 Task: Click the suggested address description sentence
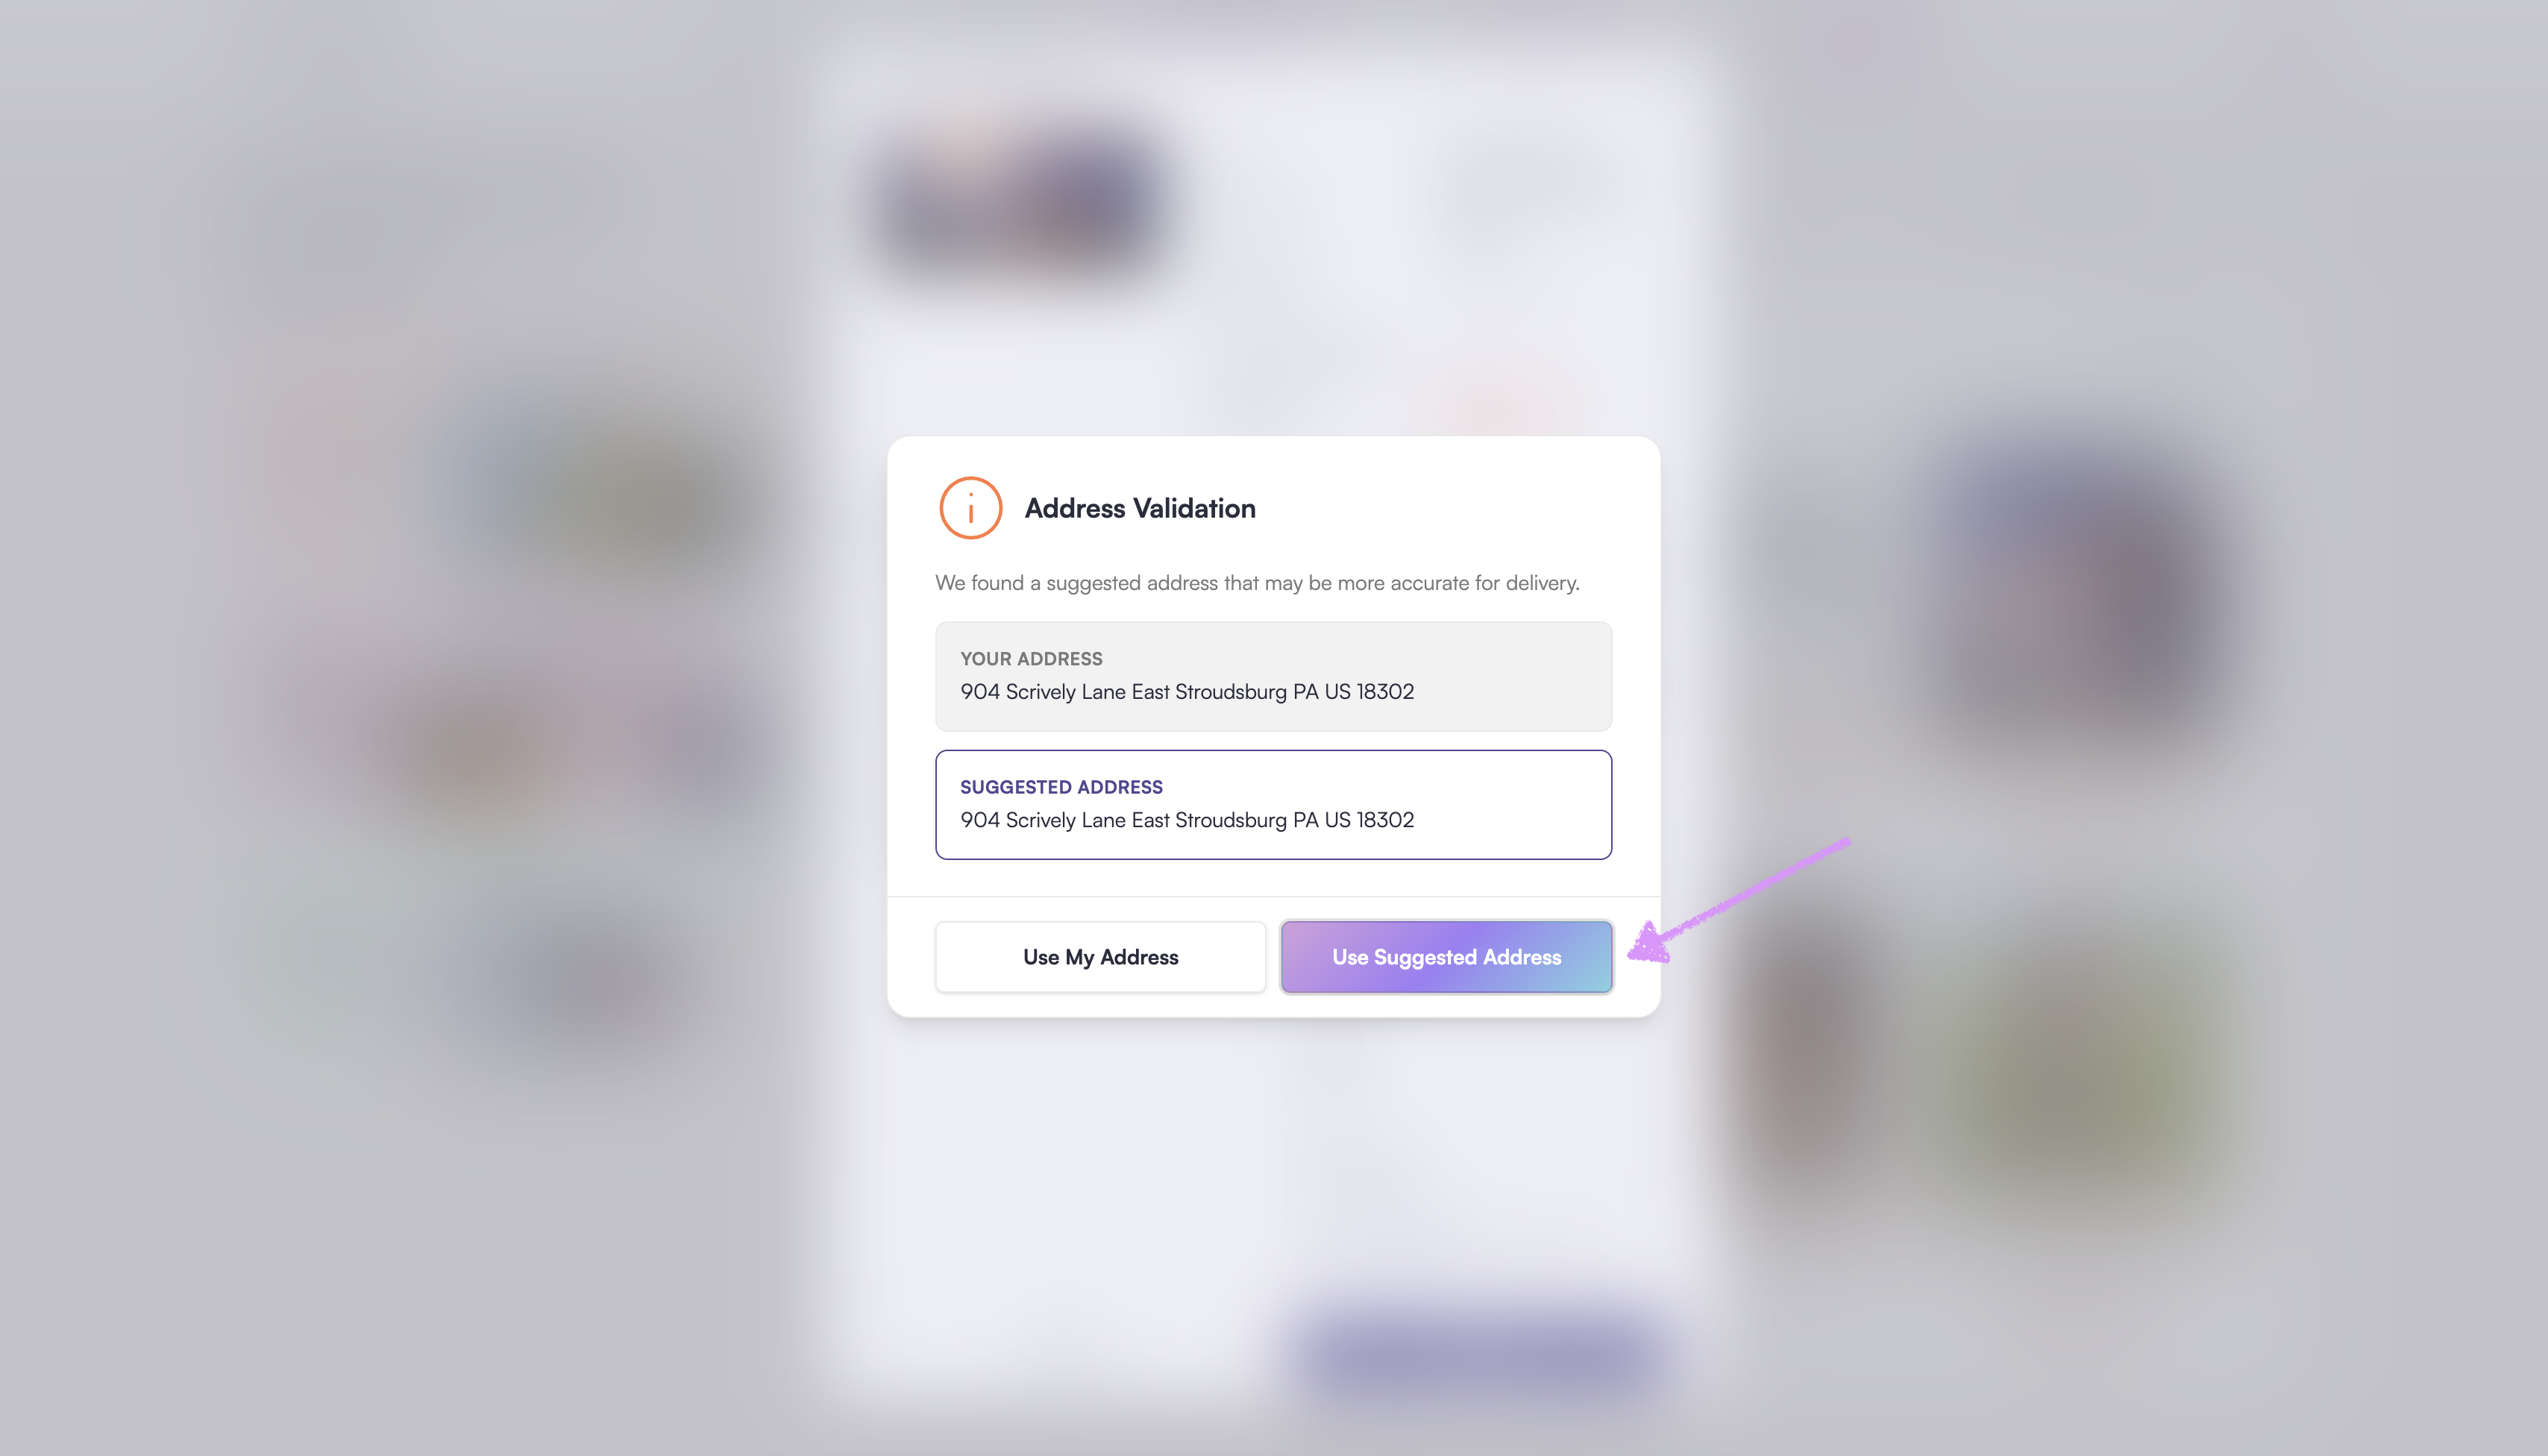(1257, 583)
